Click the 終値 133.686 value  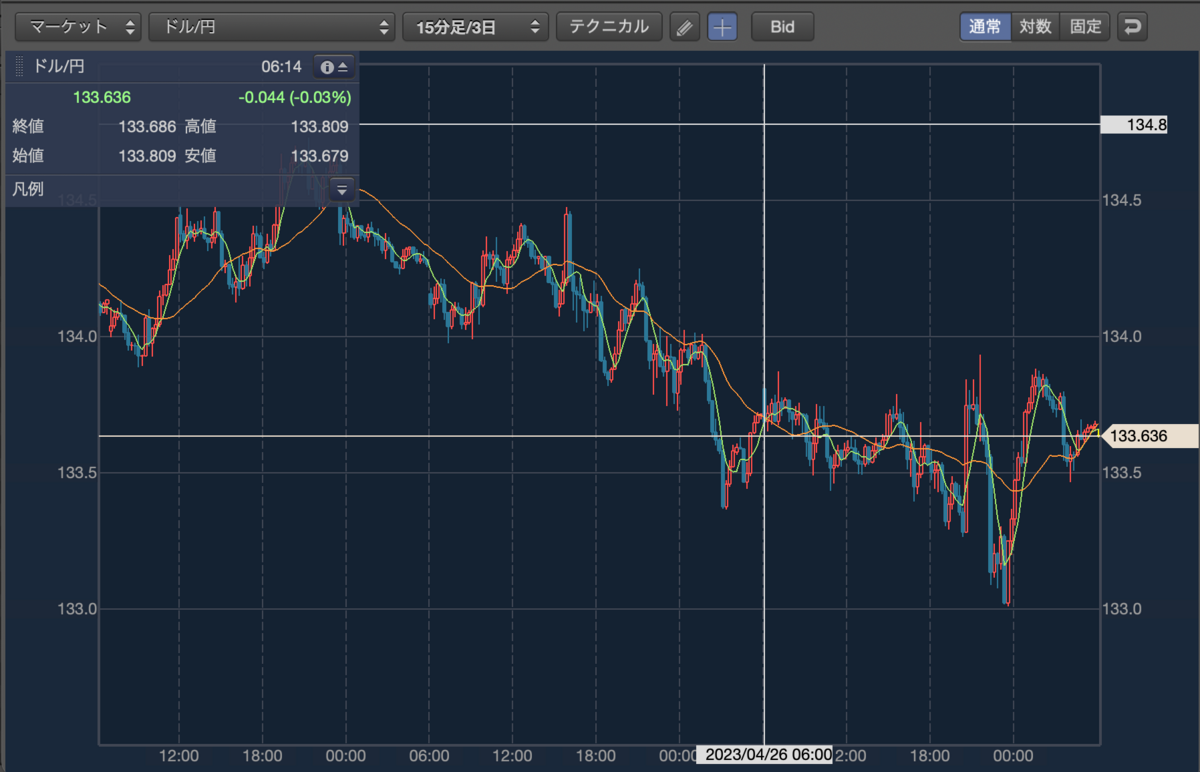pyautogui.click(x=147, y=127)
